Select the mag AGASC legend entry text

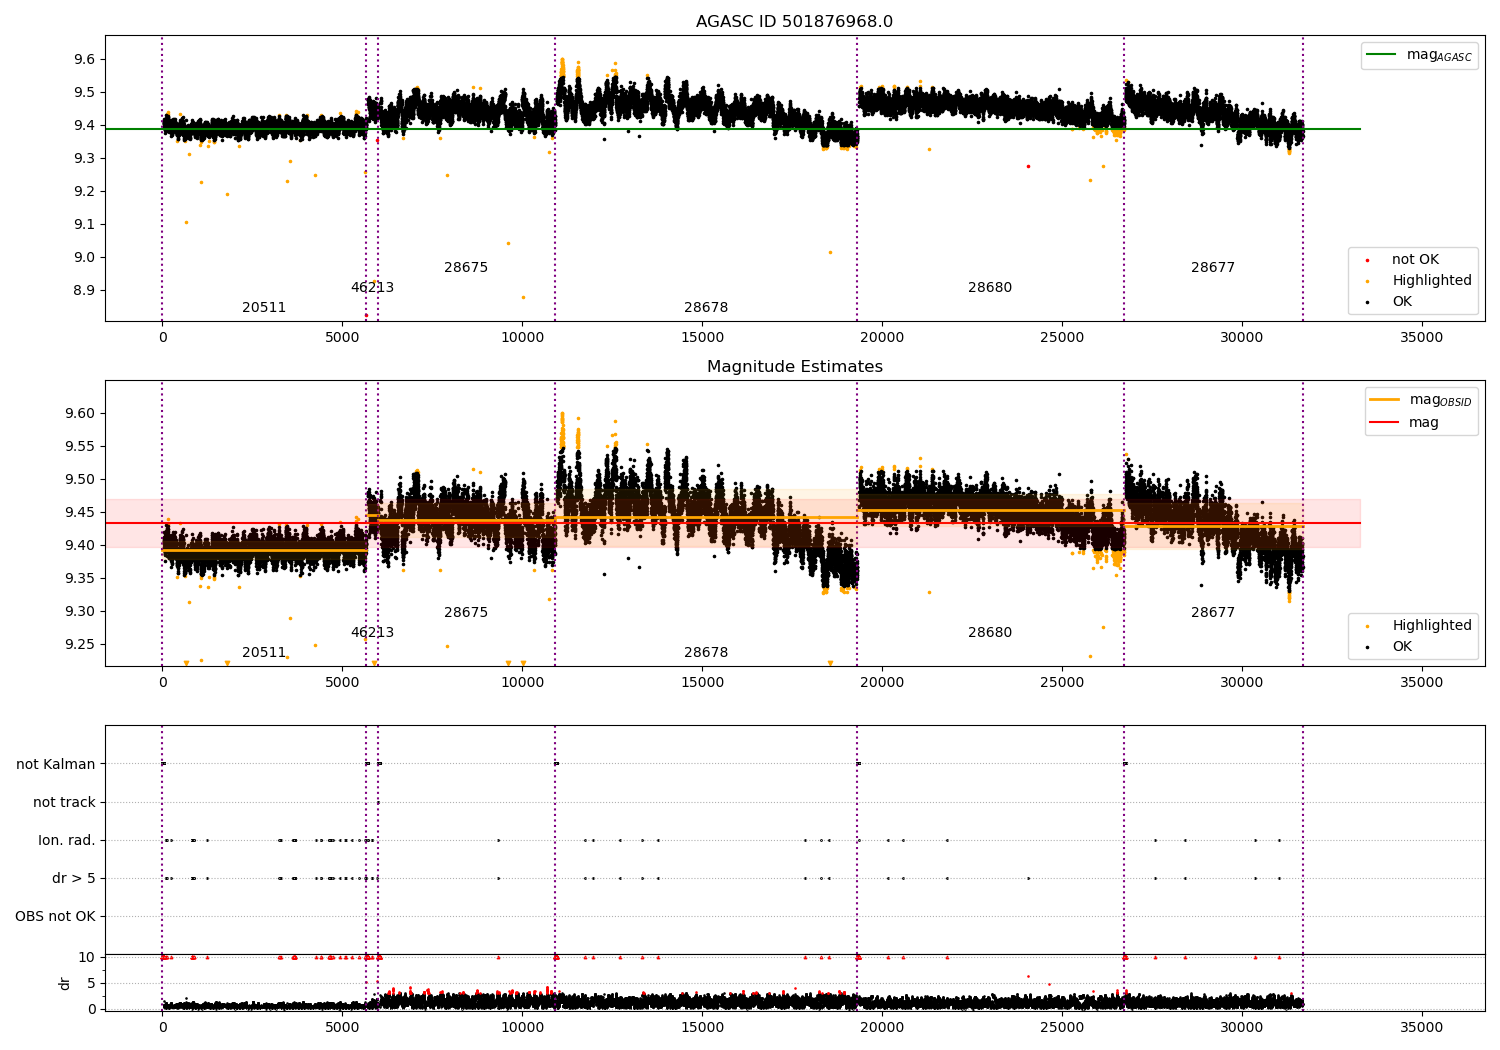point(1439,55)
